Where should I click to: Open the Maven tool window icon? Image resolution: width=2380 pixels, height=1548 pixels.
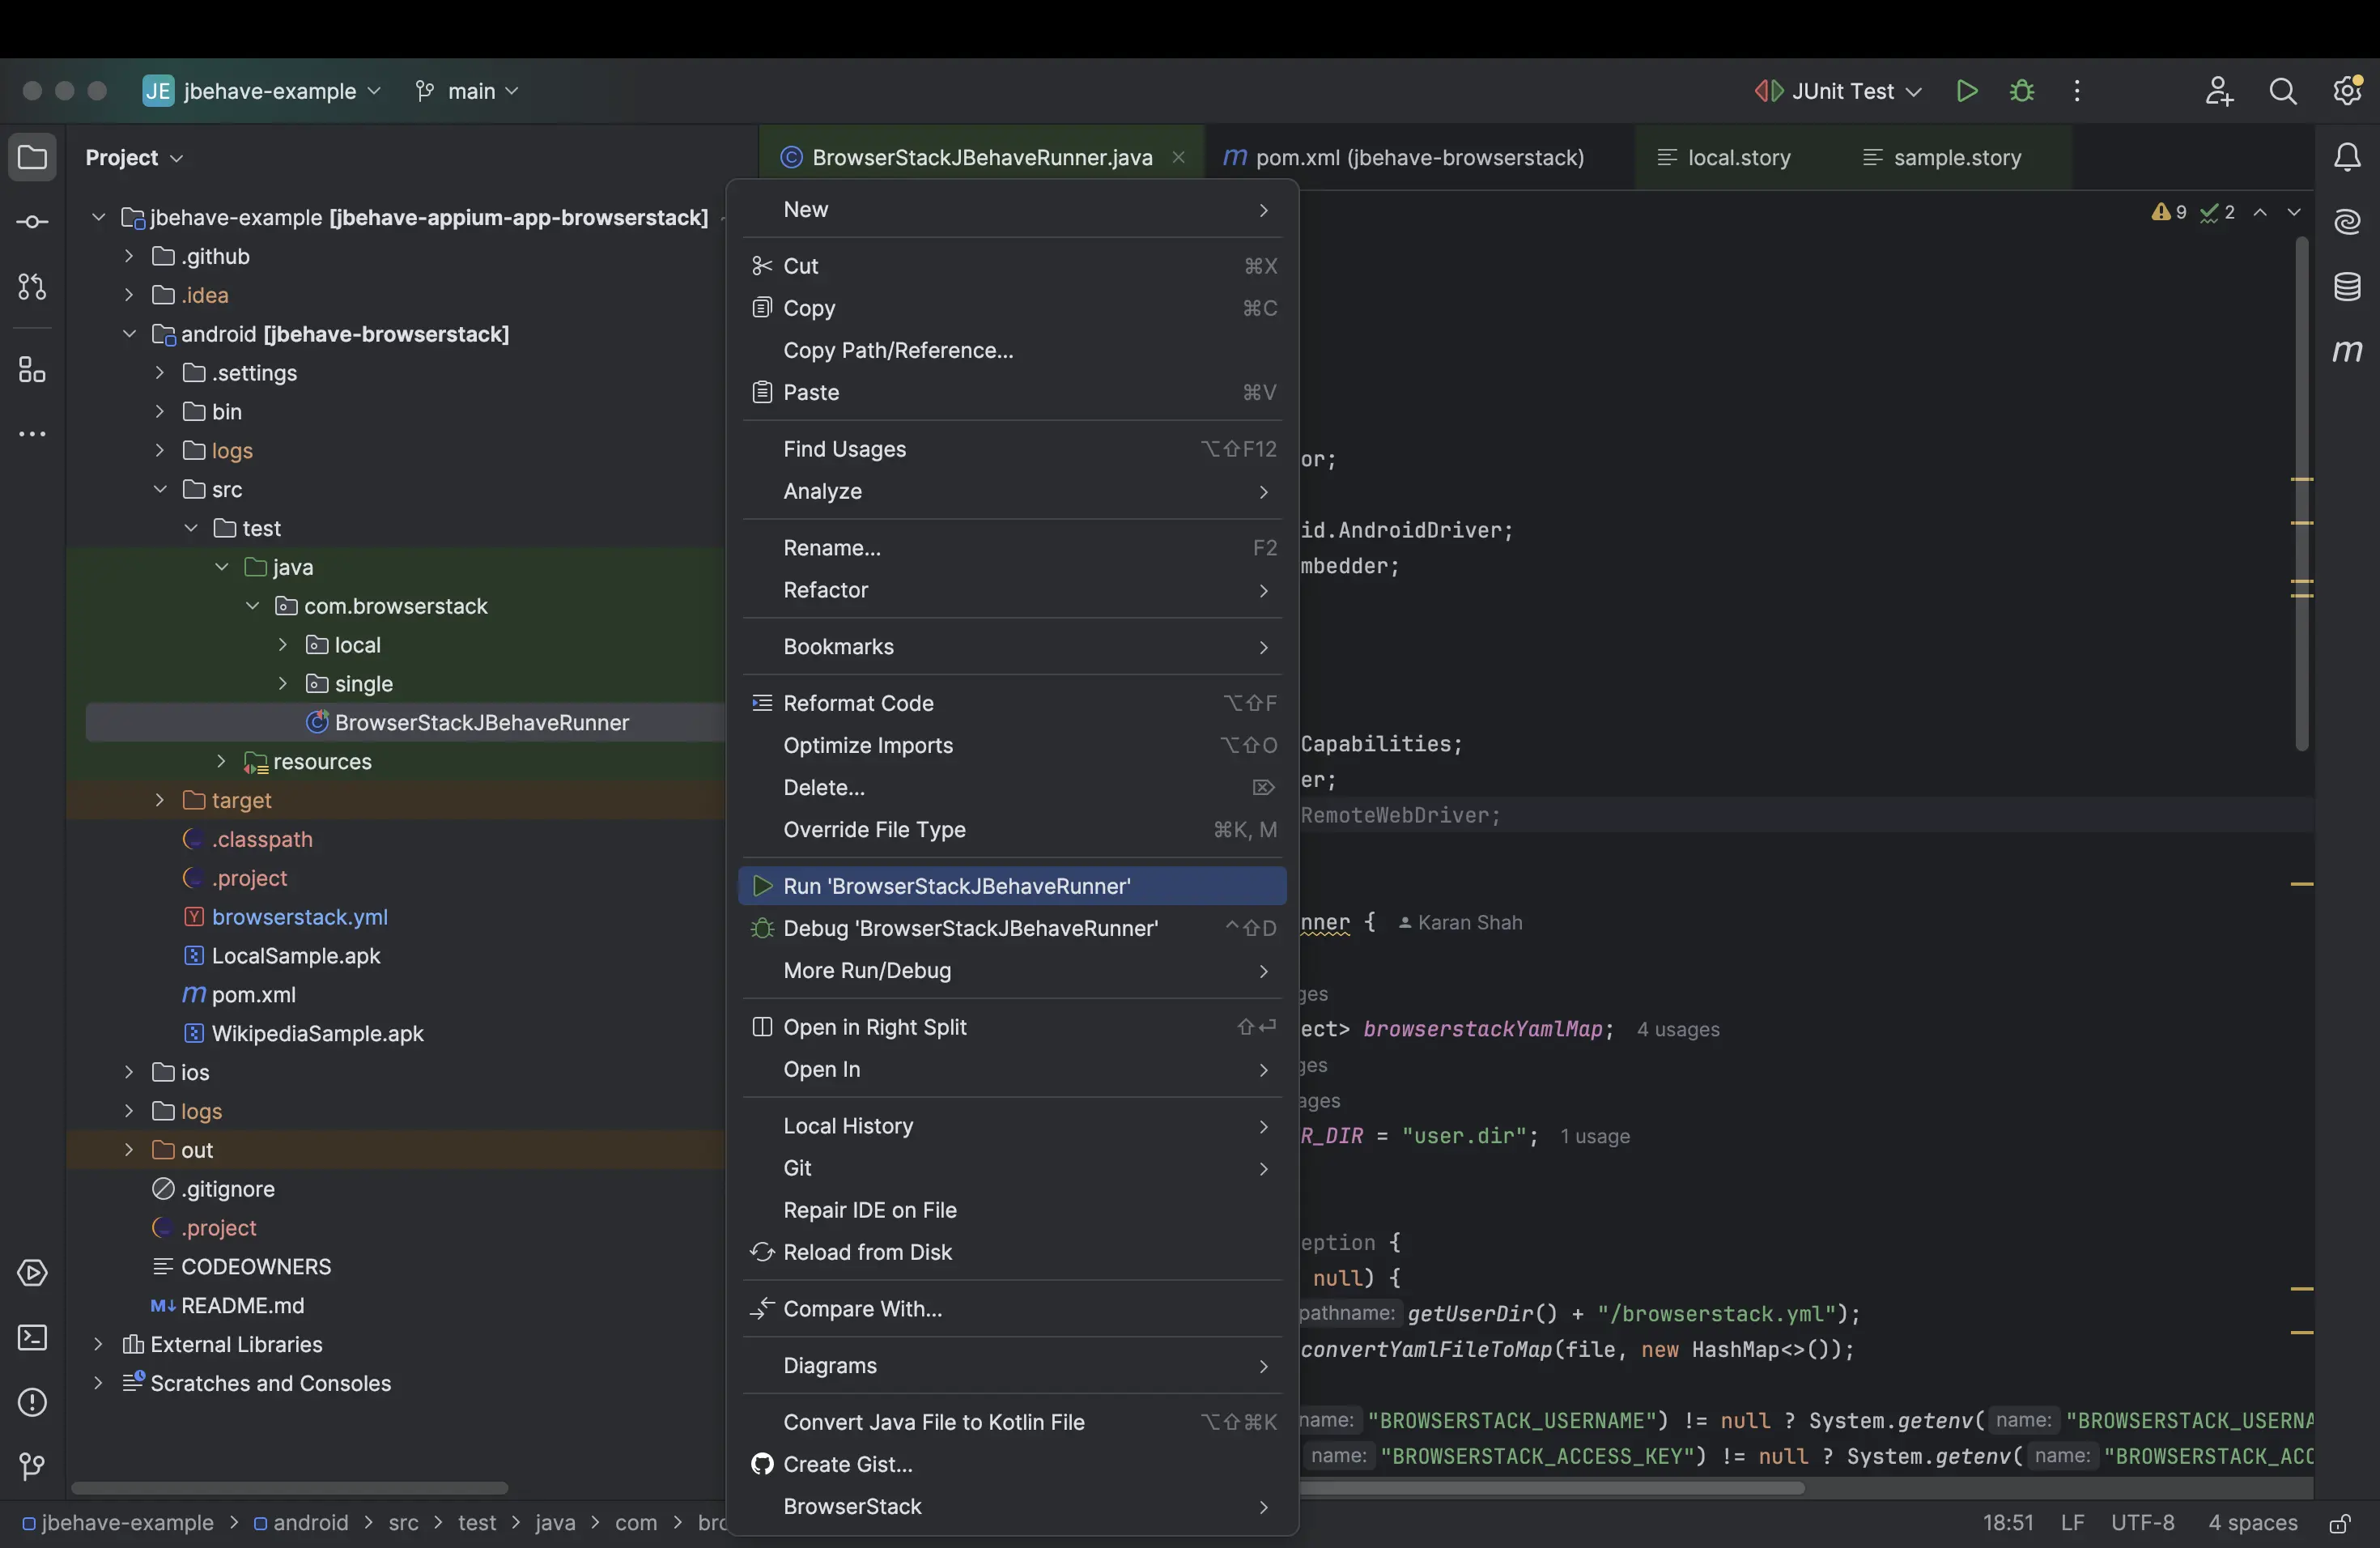click(x=2346, y=351)
